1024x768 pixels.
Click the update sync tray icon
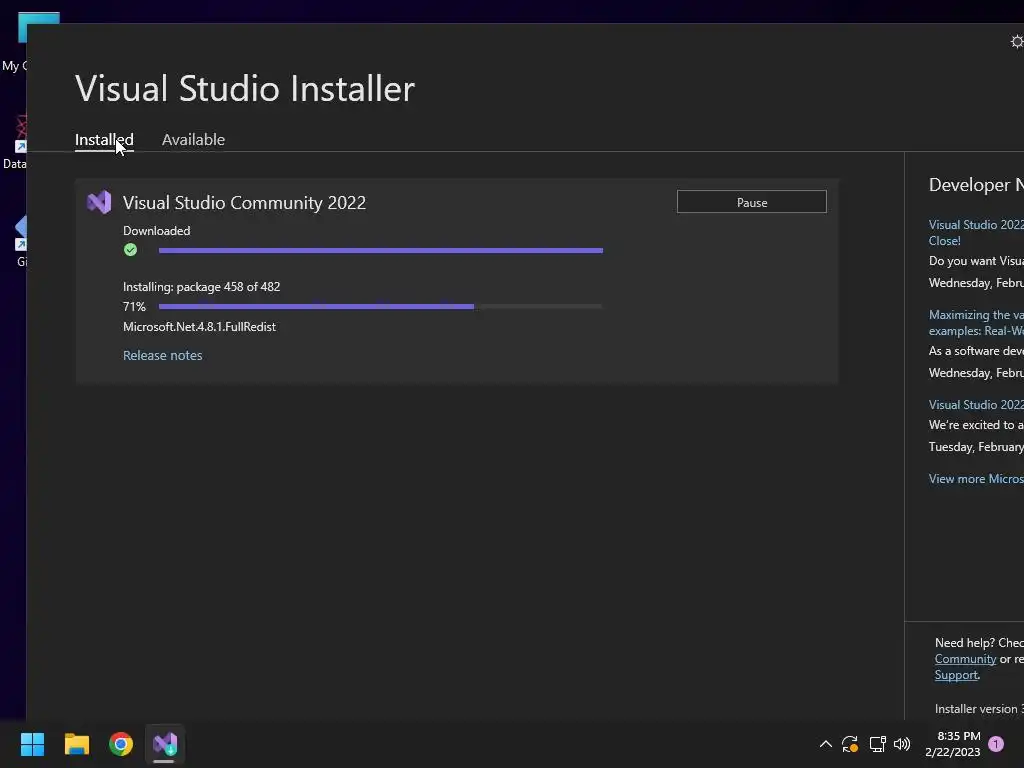click(850, 744)
